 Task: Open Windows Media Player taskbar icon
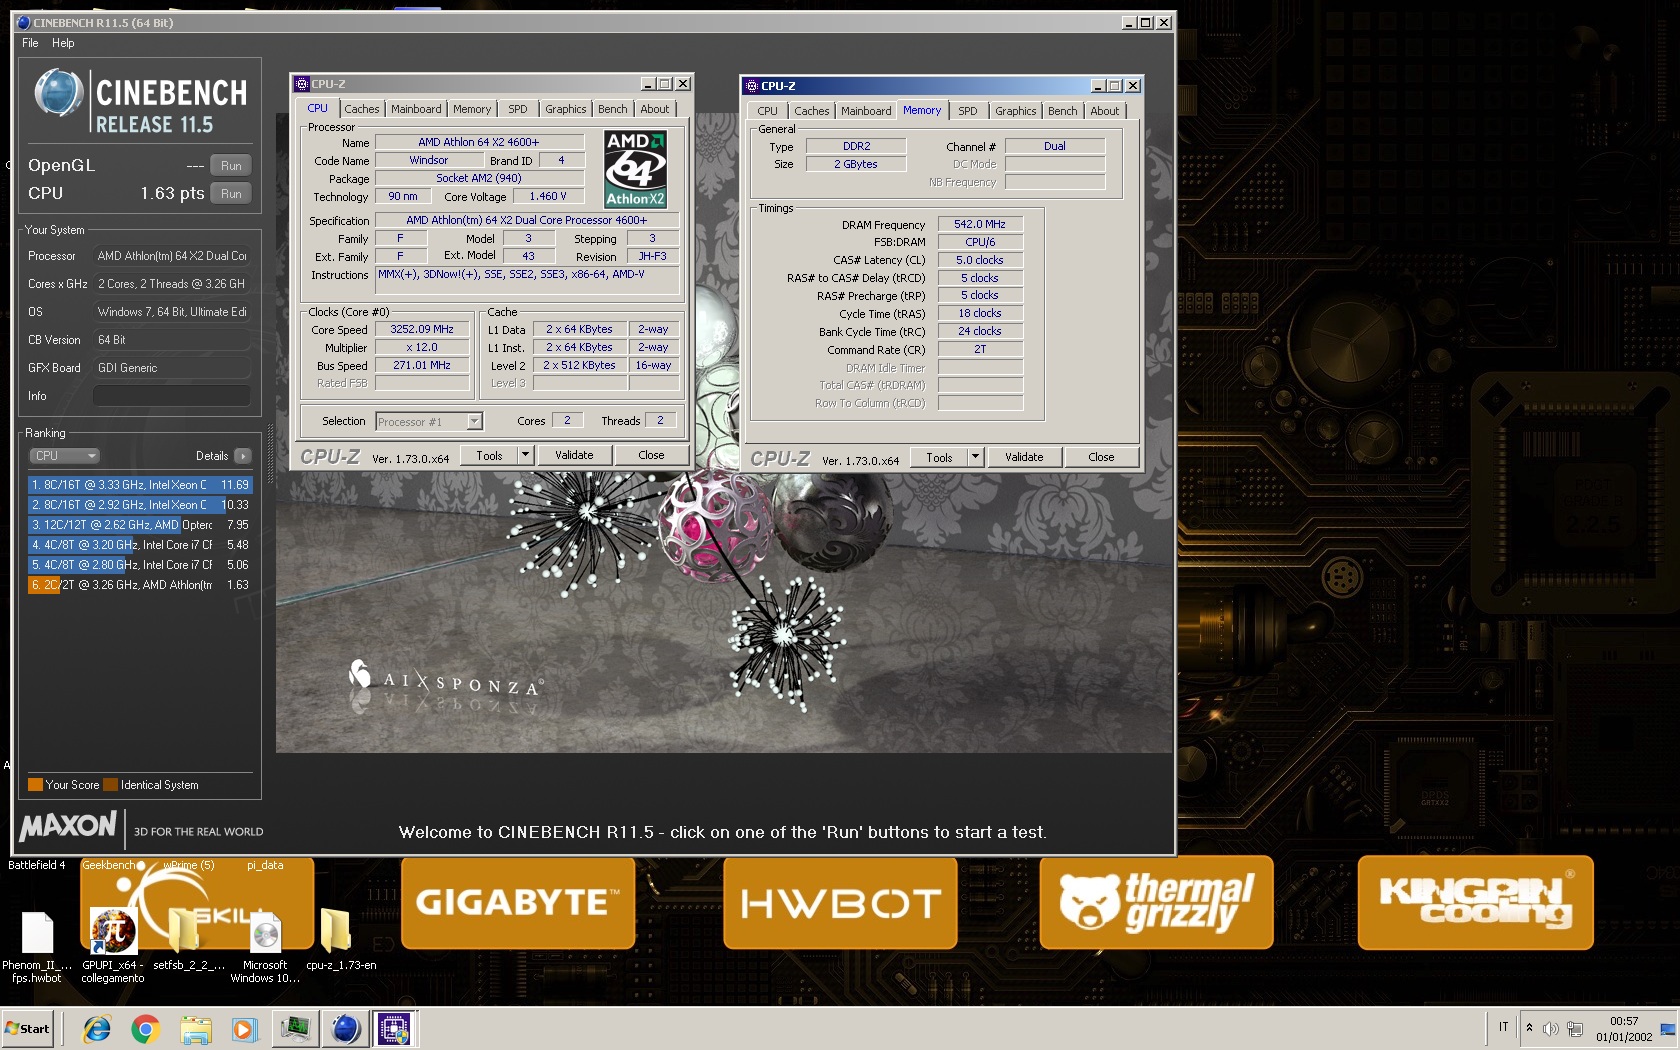[244, 1028]
